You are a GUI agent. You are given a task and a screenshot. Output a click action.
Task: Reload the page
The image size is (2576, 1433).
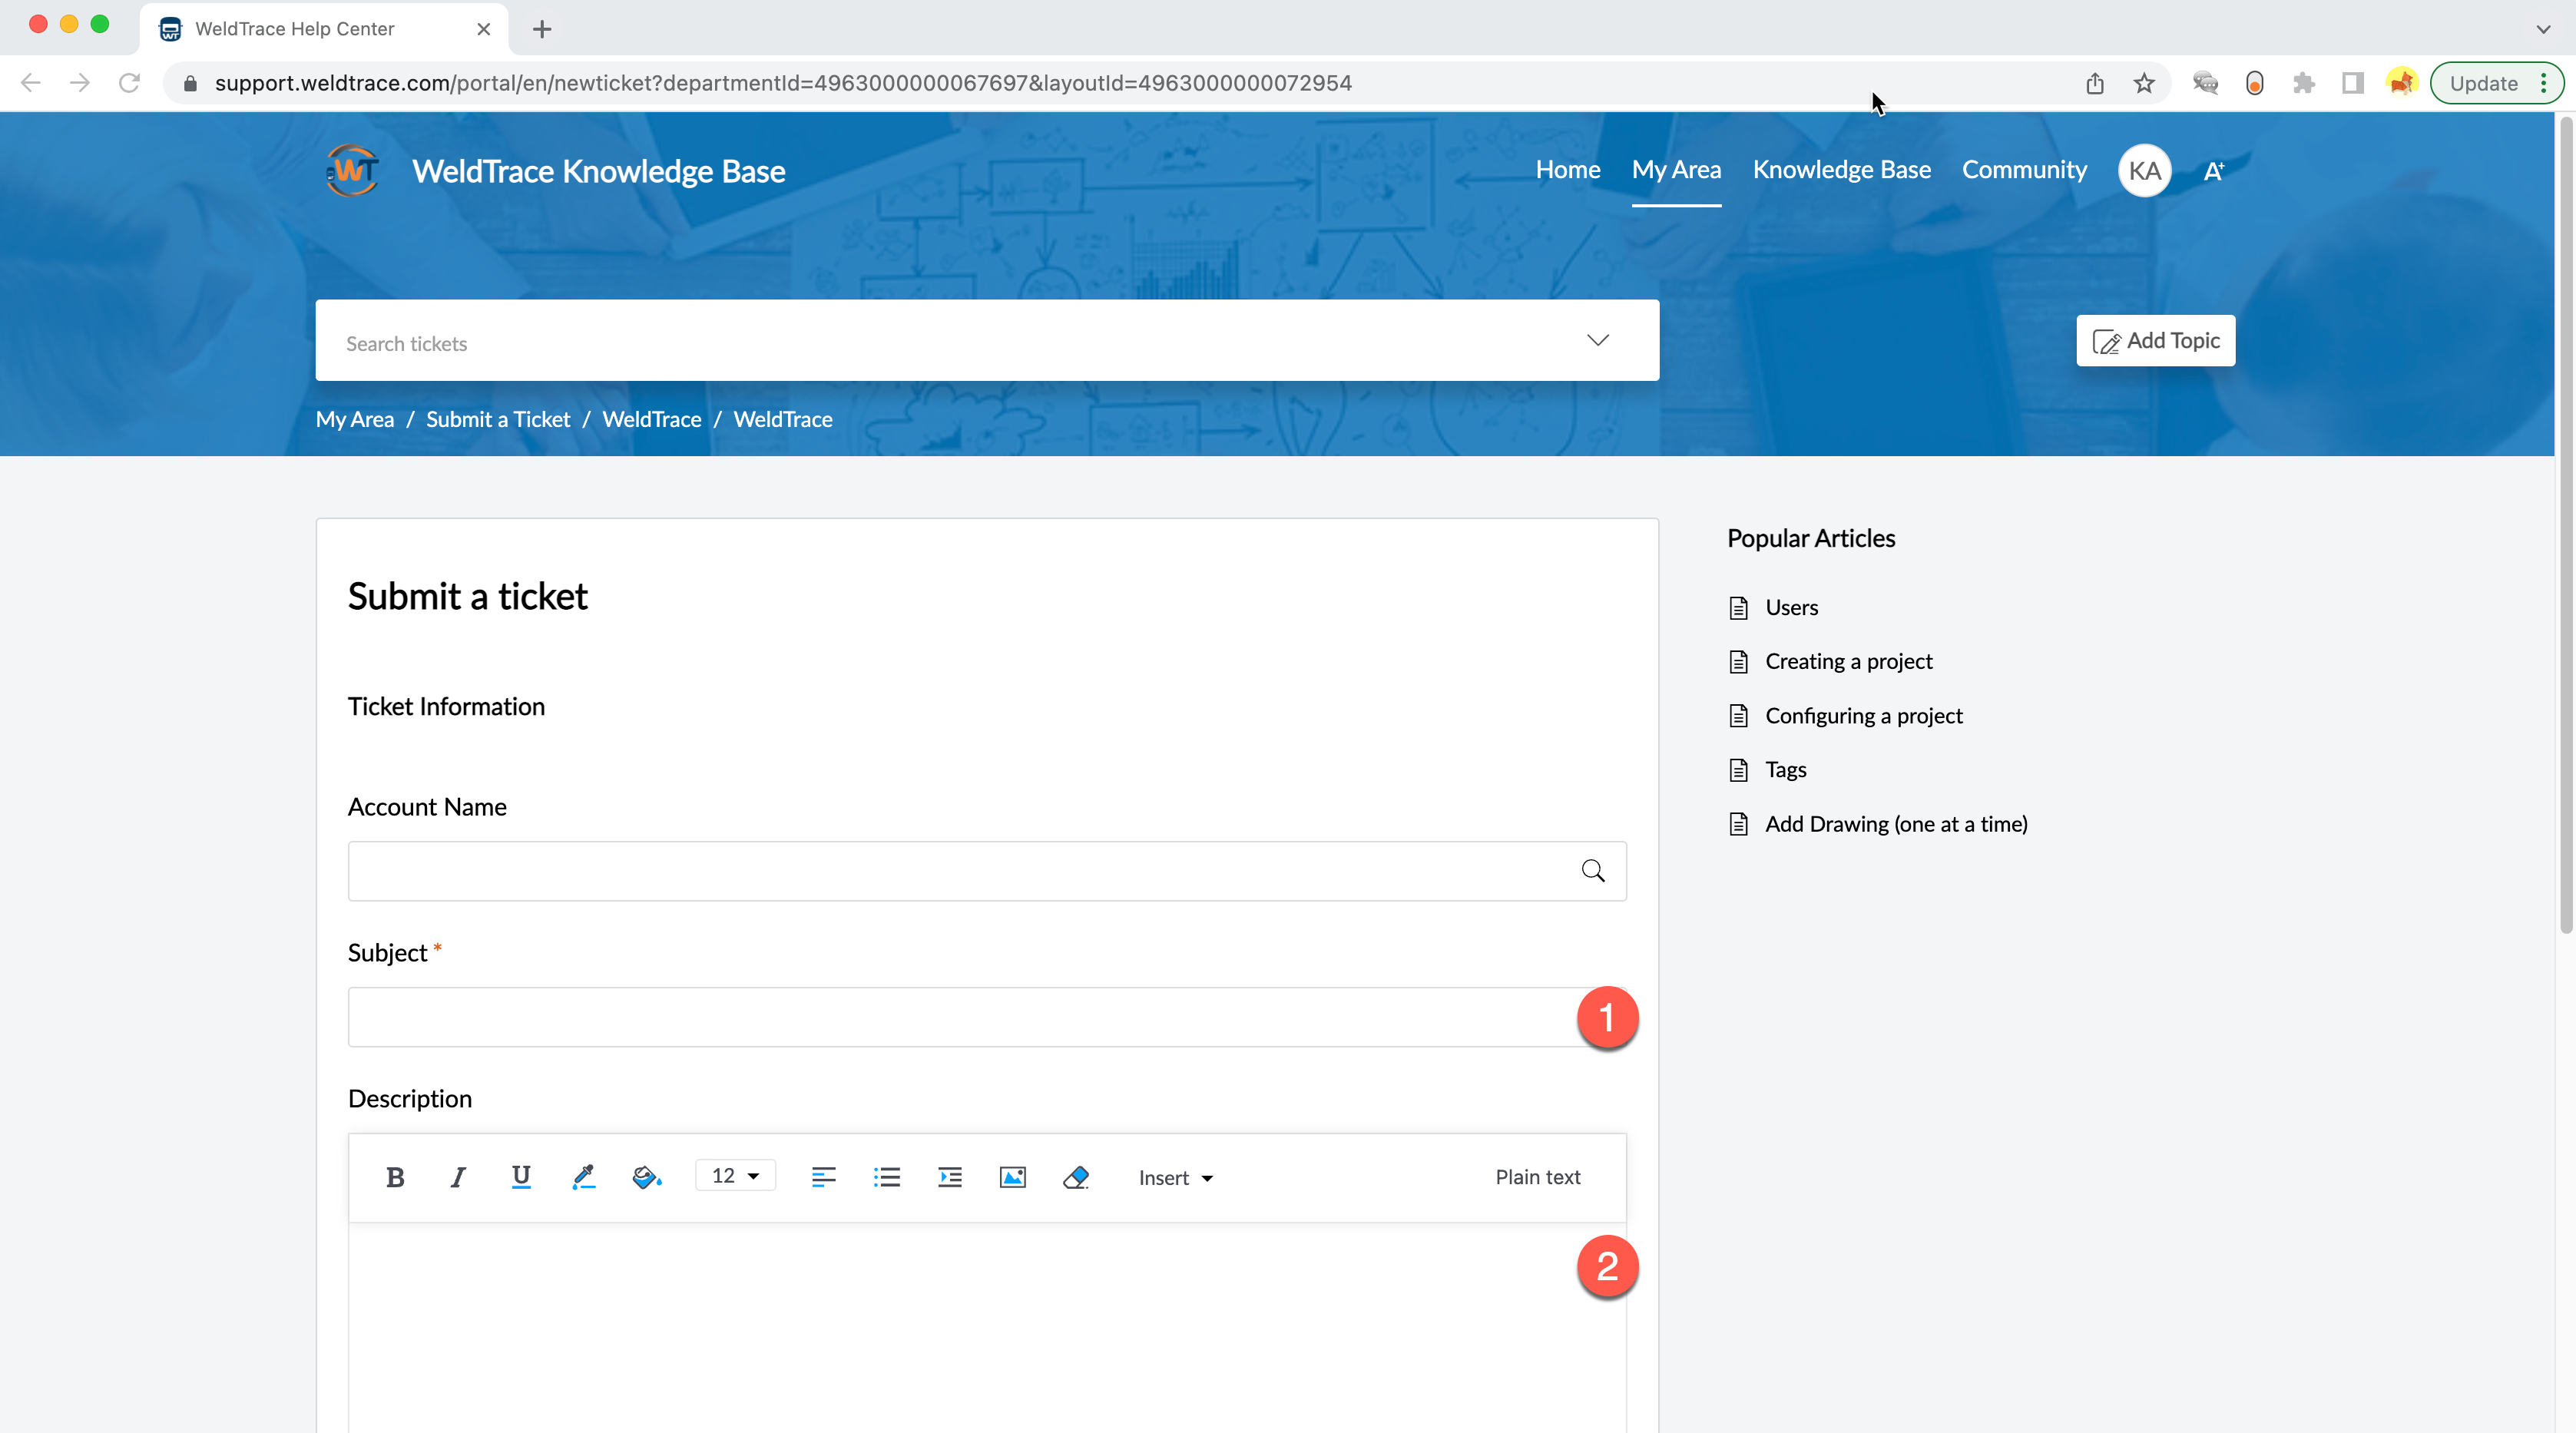click(129, 83)
